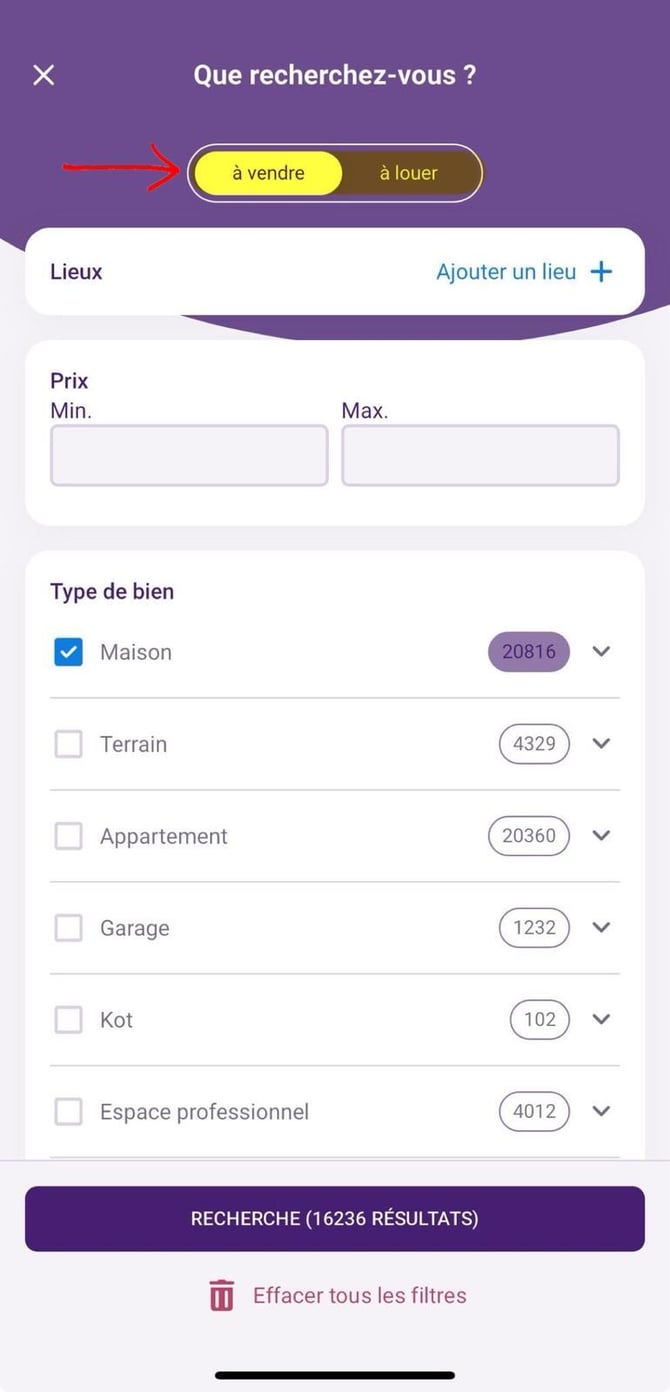
Task: Tick the Garage checkbox
Action: (x=68, y=928)
